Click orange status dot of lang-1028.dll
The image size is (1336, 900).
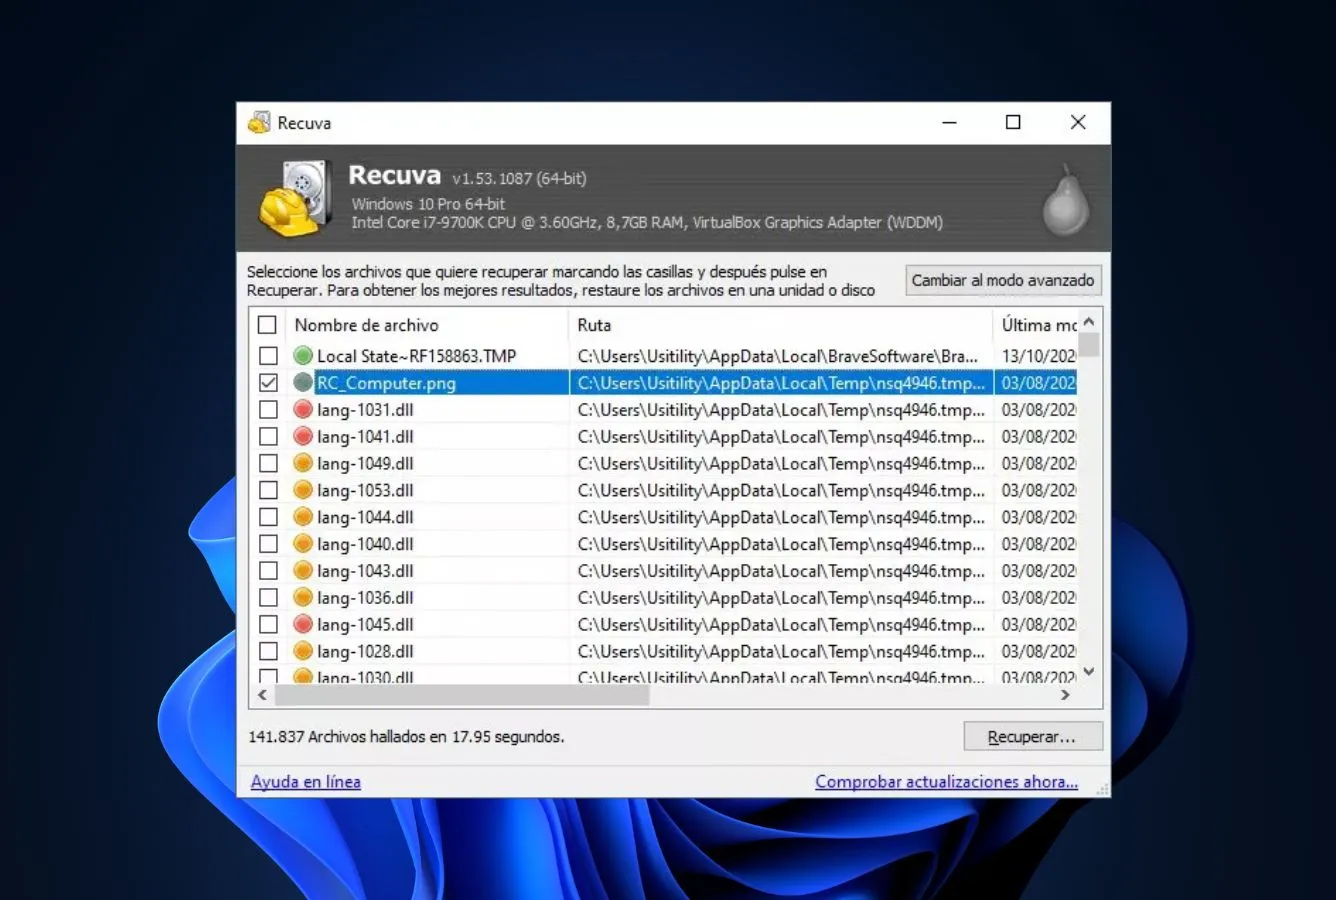(x=303, y=651)
